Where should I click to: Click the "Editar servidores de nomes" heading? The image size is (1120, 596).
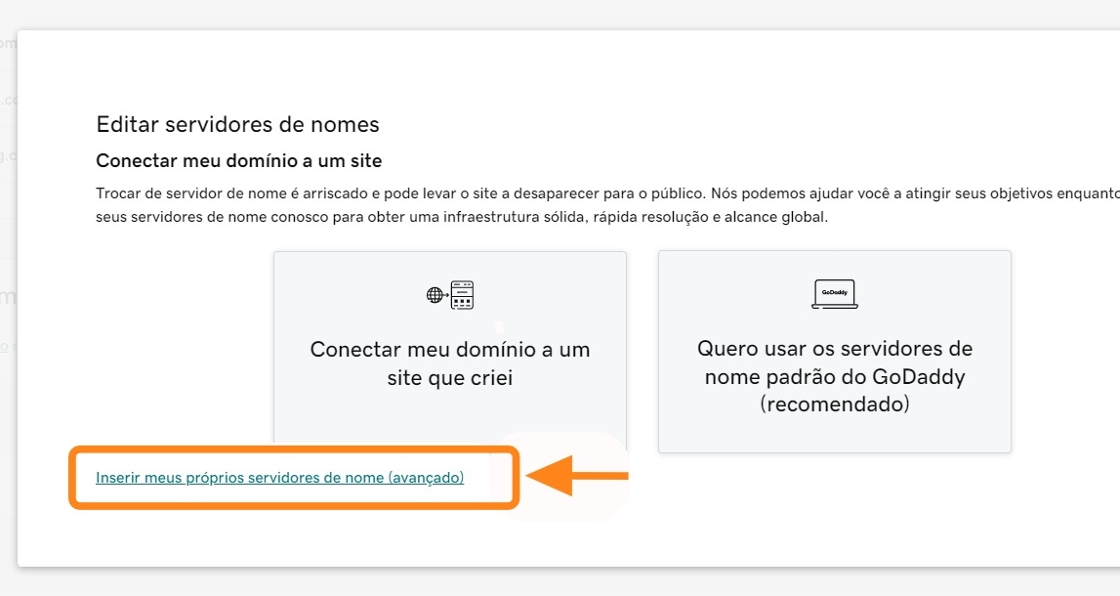coord(238,125)
